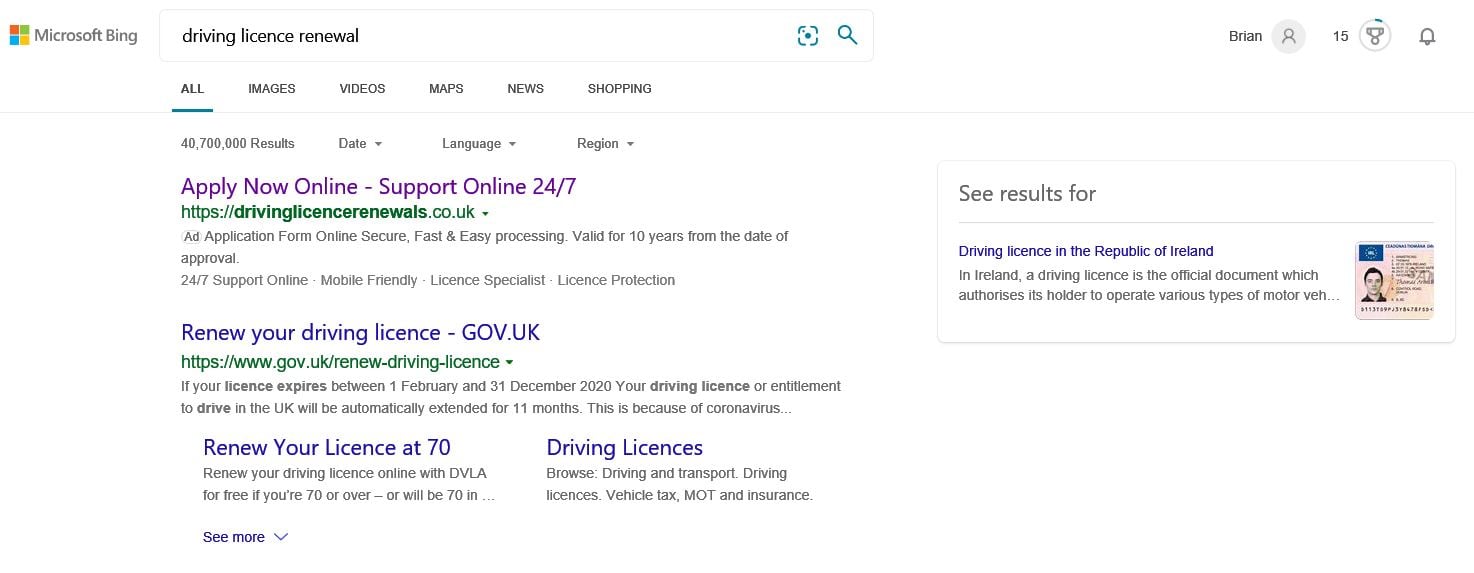This screenshot has height=573, width=1474.
Task: Open Renew your driving licence GOV.UK
Action: 360,333
